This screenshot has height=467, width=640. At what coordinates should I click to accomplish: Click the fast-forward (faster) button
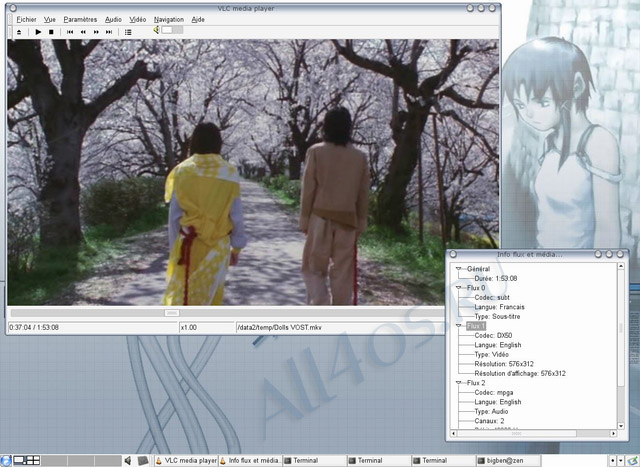coord(96,32)
